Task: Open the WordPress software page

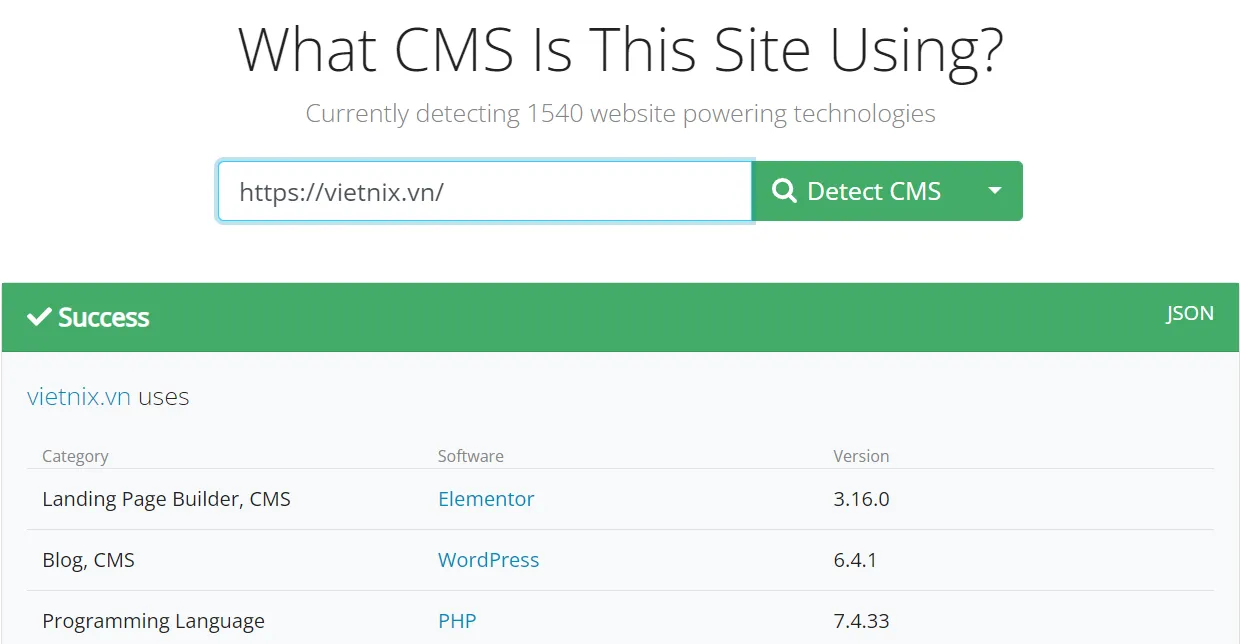Action: point(488,560)
